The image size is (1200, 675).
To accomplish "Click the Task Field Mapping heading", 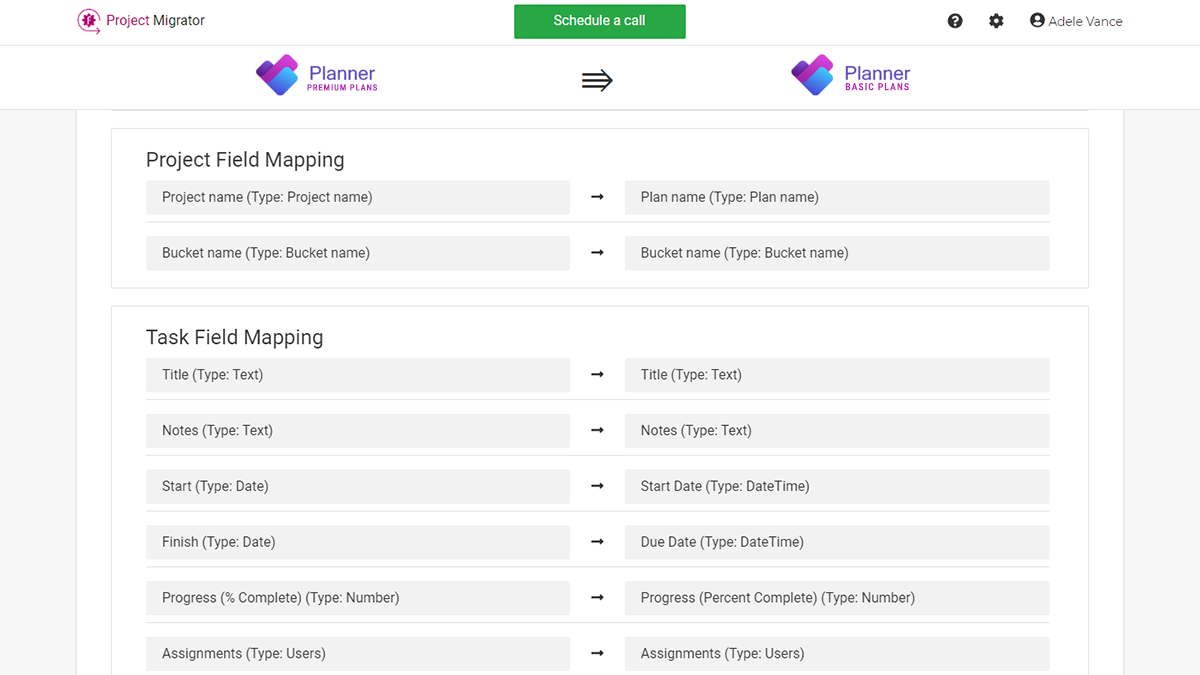I will pos(235,338).
